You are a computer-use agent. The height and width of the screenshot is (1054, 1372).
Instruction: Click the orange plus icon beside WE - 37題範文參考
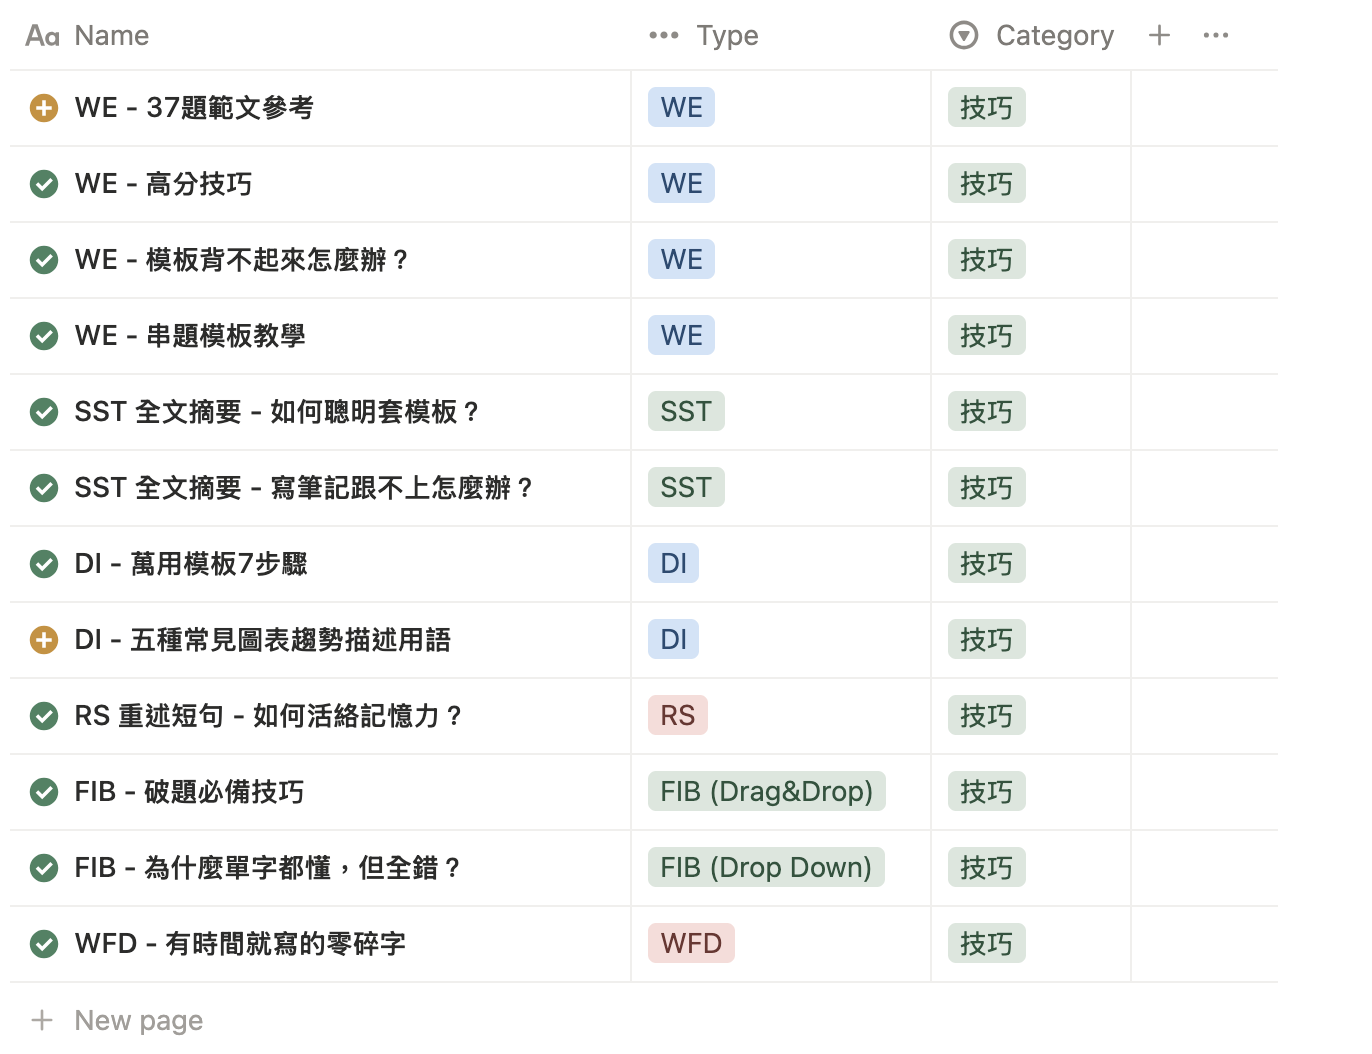click(x=44, y=108)
